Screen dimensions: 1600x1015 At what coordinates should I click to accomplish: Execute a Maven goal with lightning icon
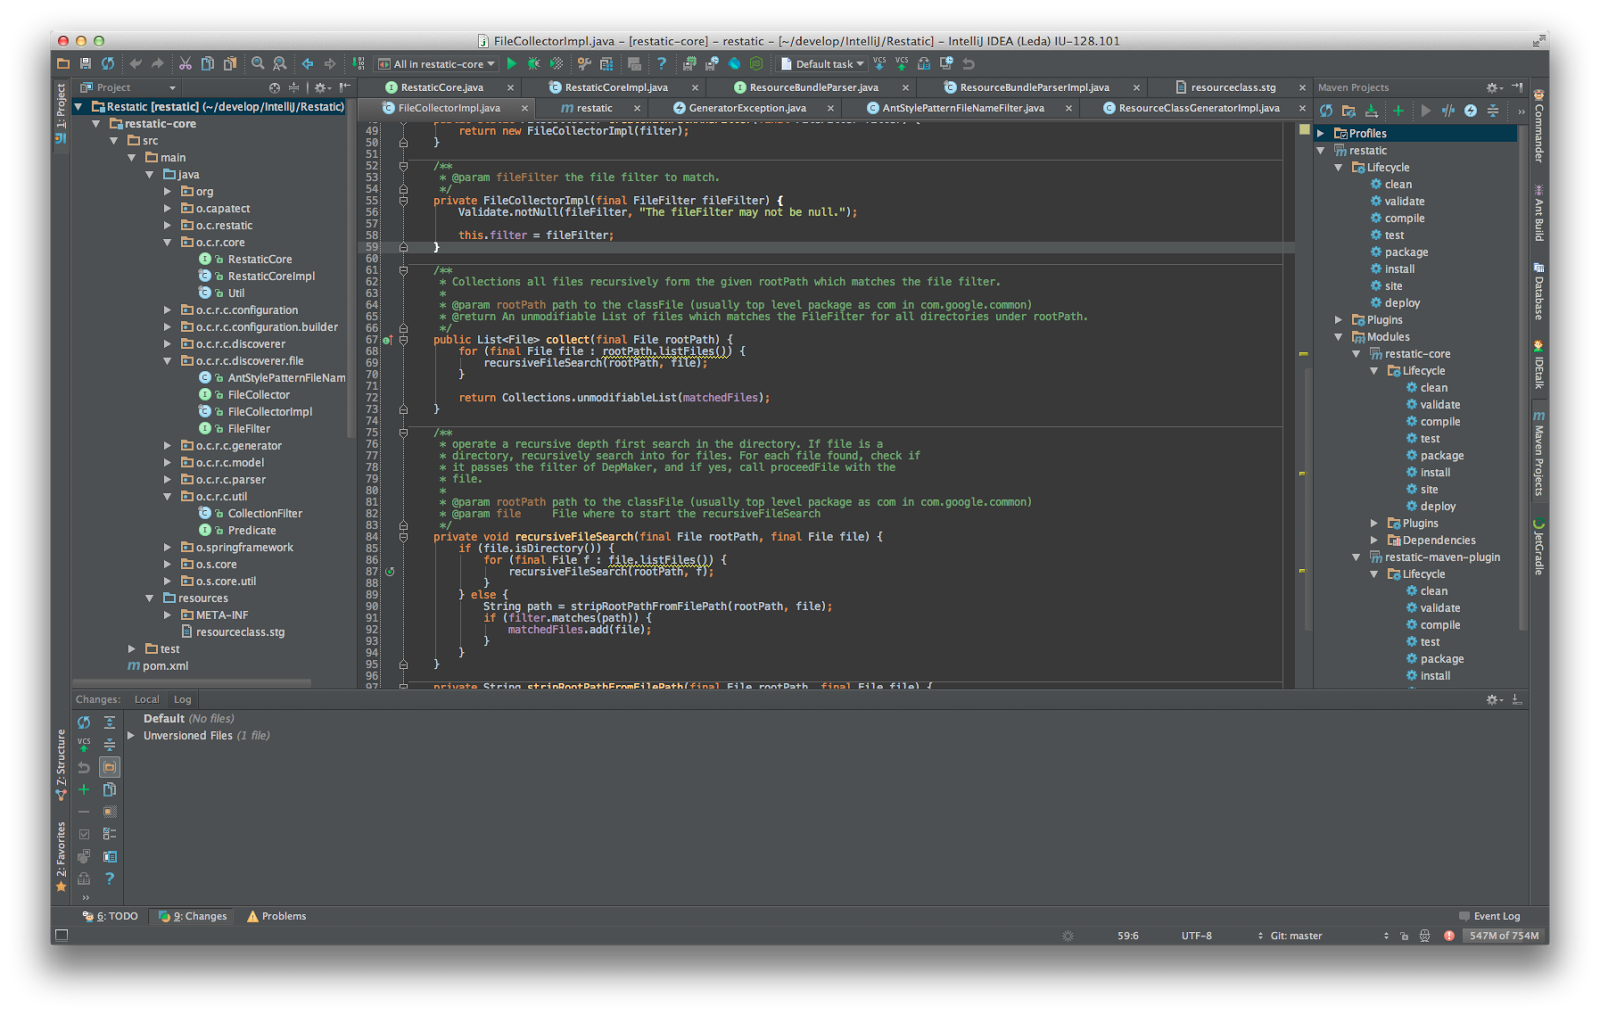(x=1471, y=110)
